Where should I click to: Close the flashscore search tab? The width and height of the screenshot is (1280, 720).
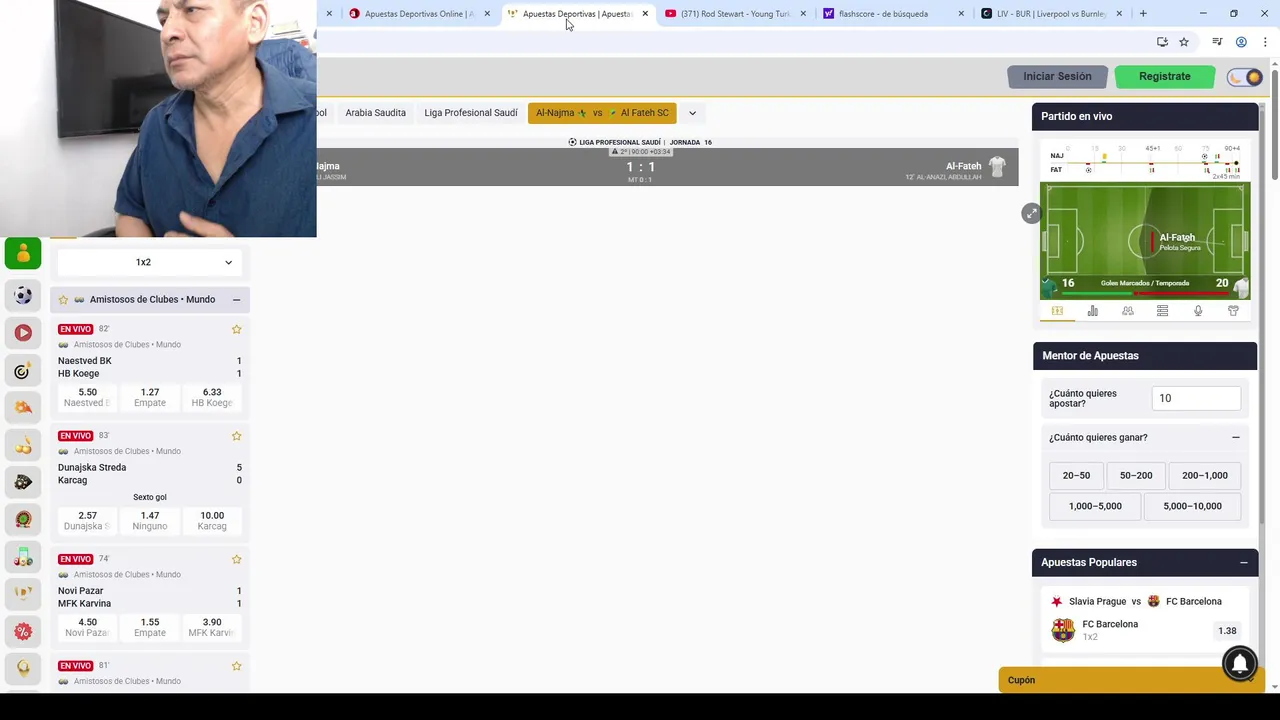click(961, 14)
